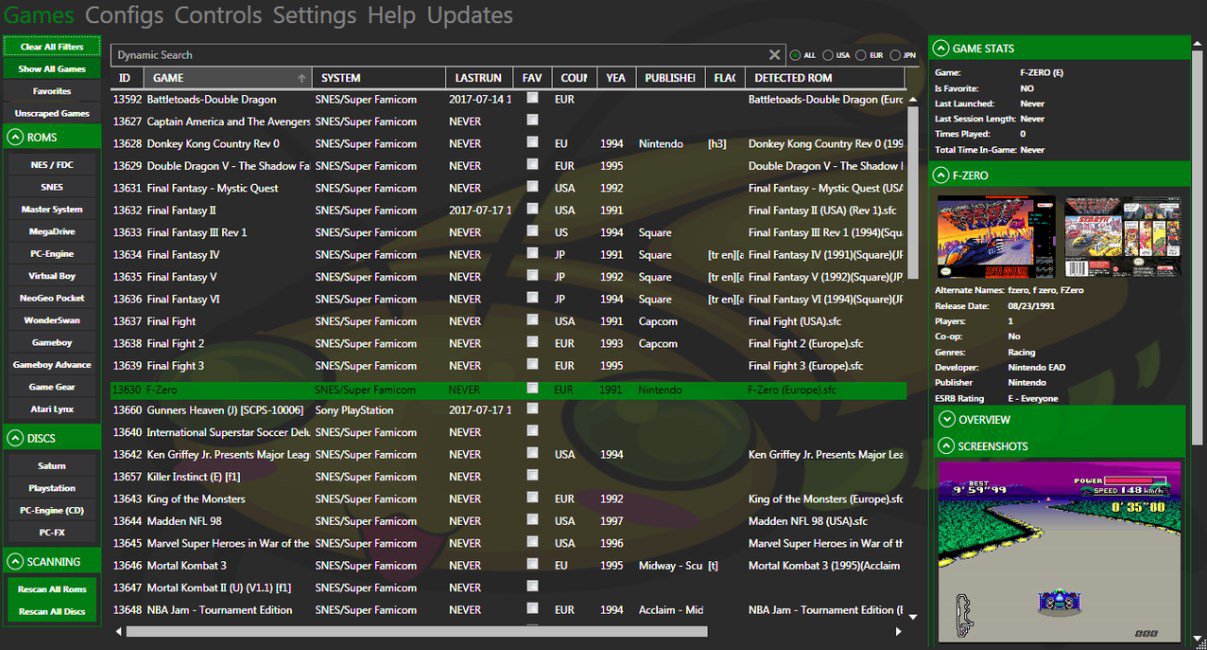
Task: Collapse the SCREENSHOTS section
Action: [947, 446]
